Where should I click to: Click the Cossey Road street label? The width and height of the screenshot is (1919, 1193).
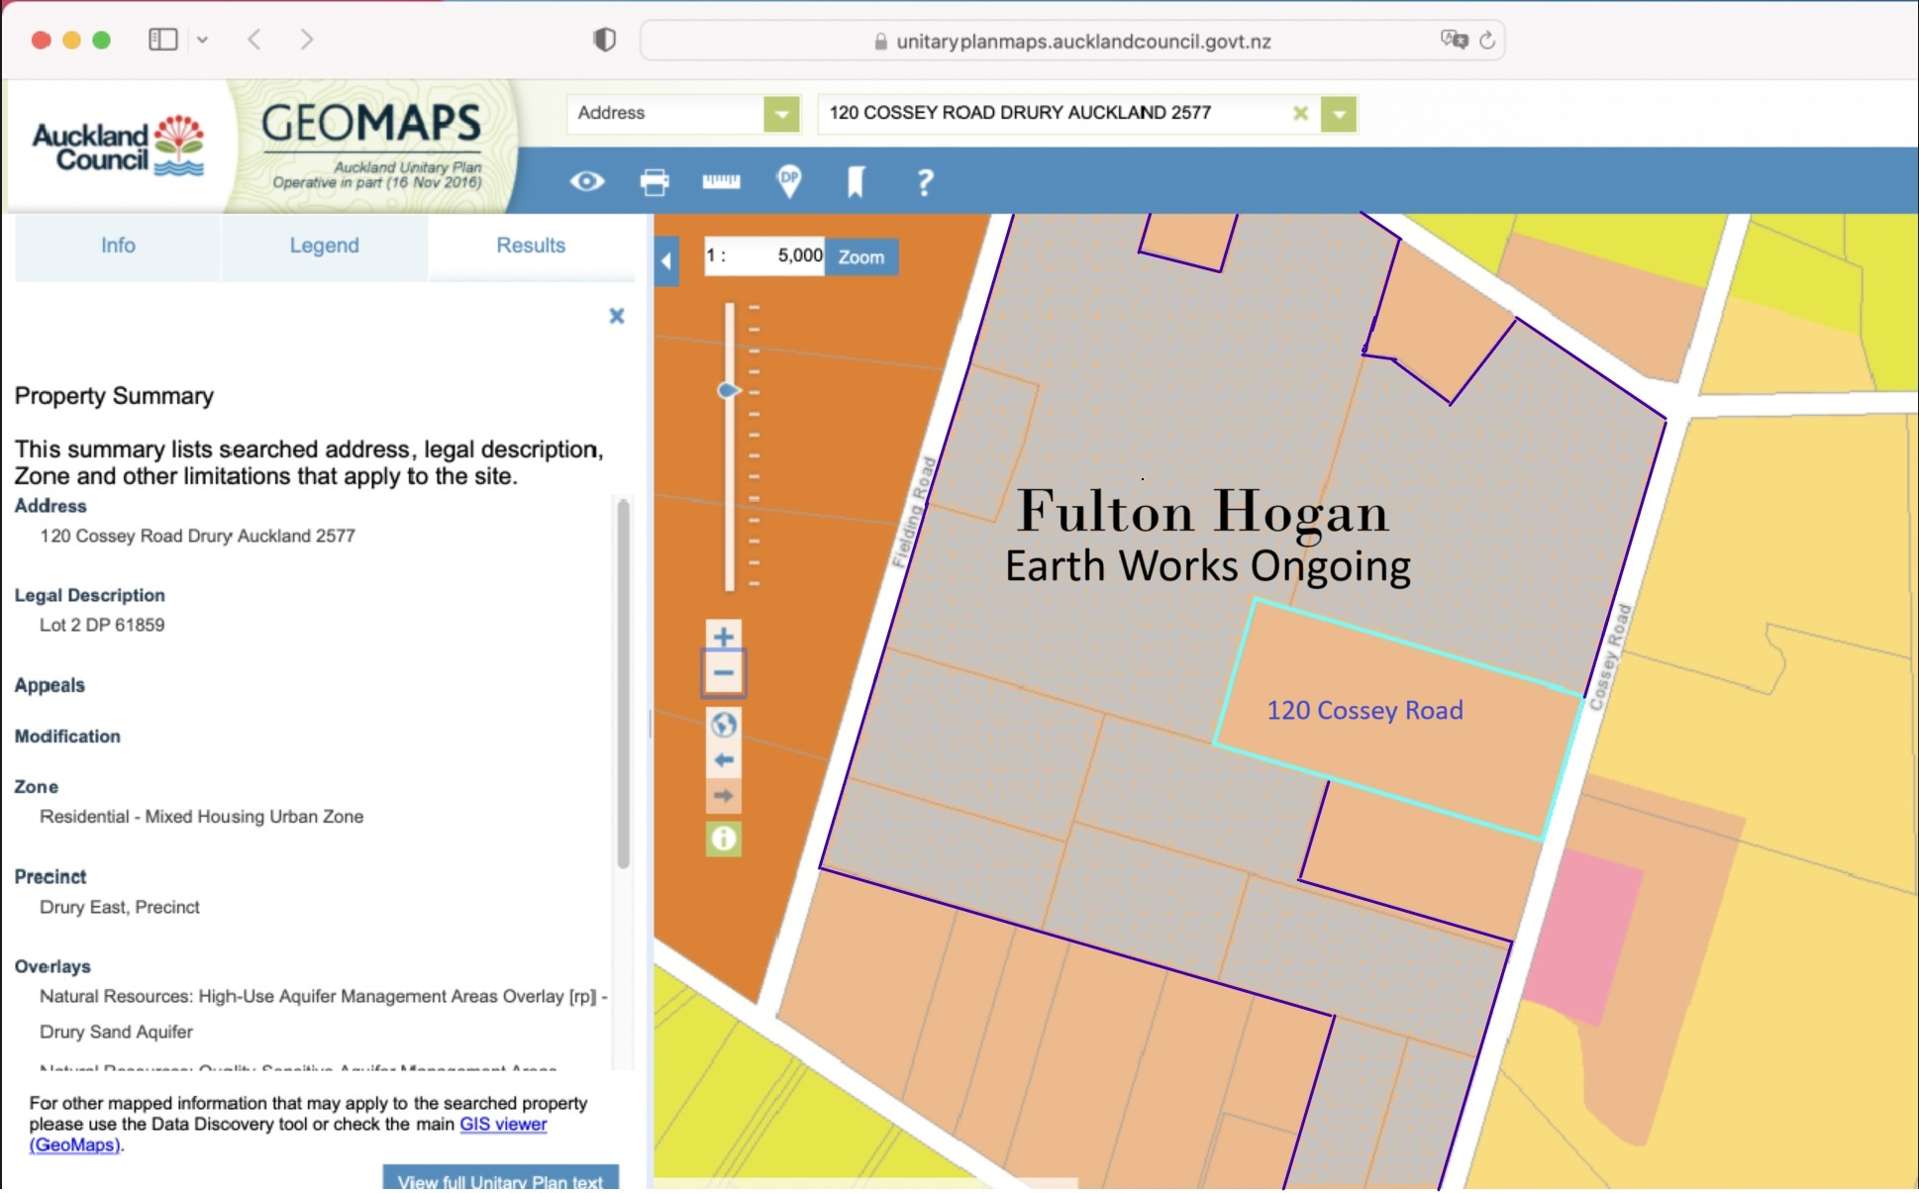pyautogui.click(x=1610, y=658)
